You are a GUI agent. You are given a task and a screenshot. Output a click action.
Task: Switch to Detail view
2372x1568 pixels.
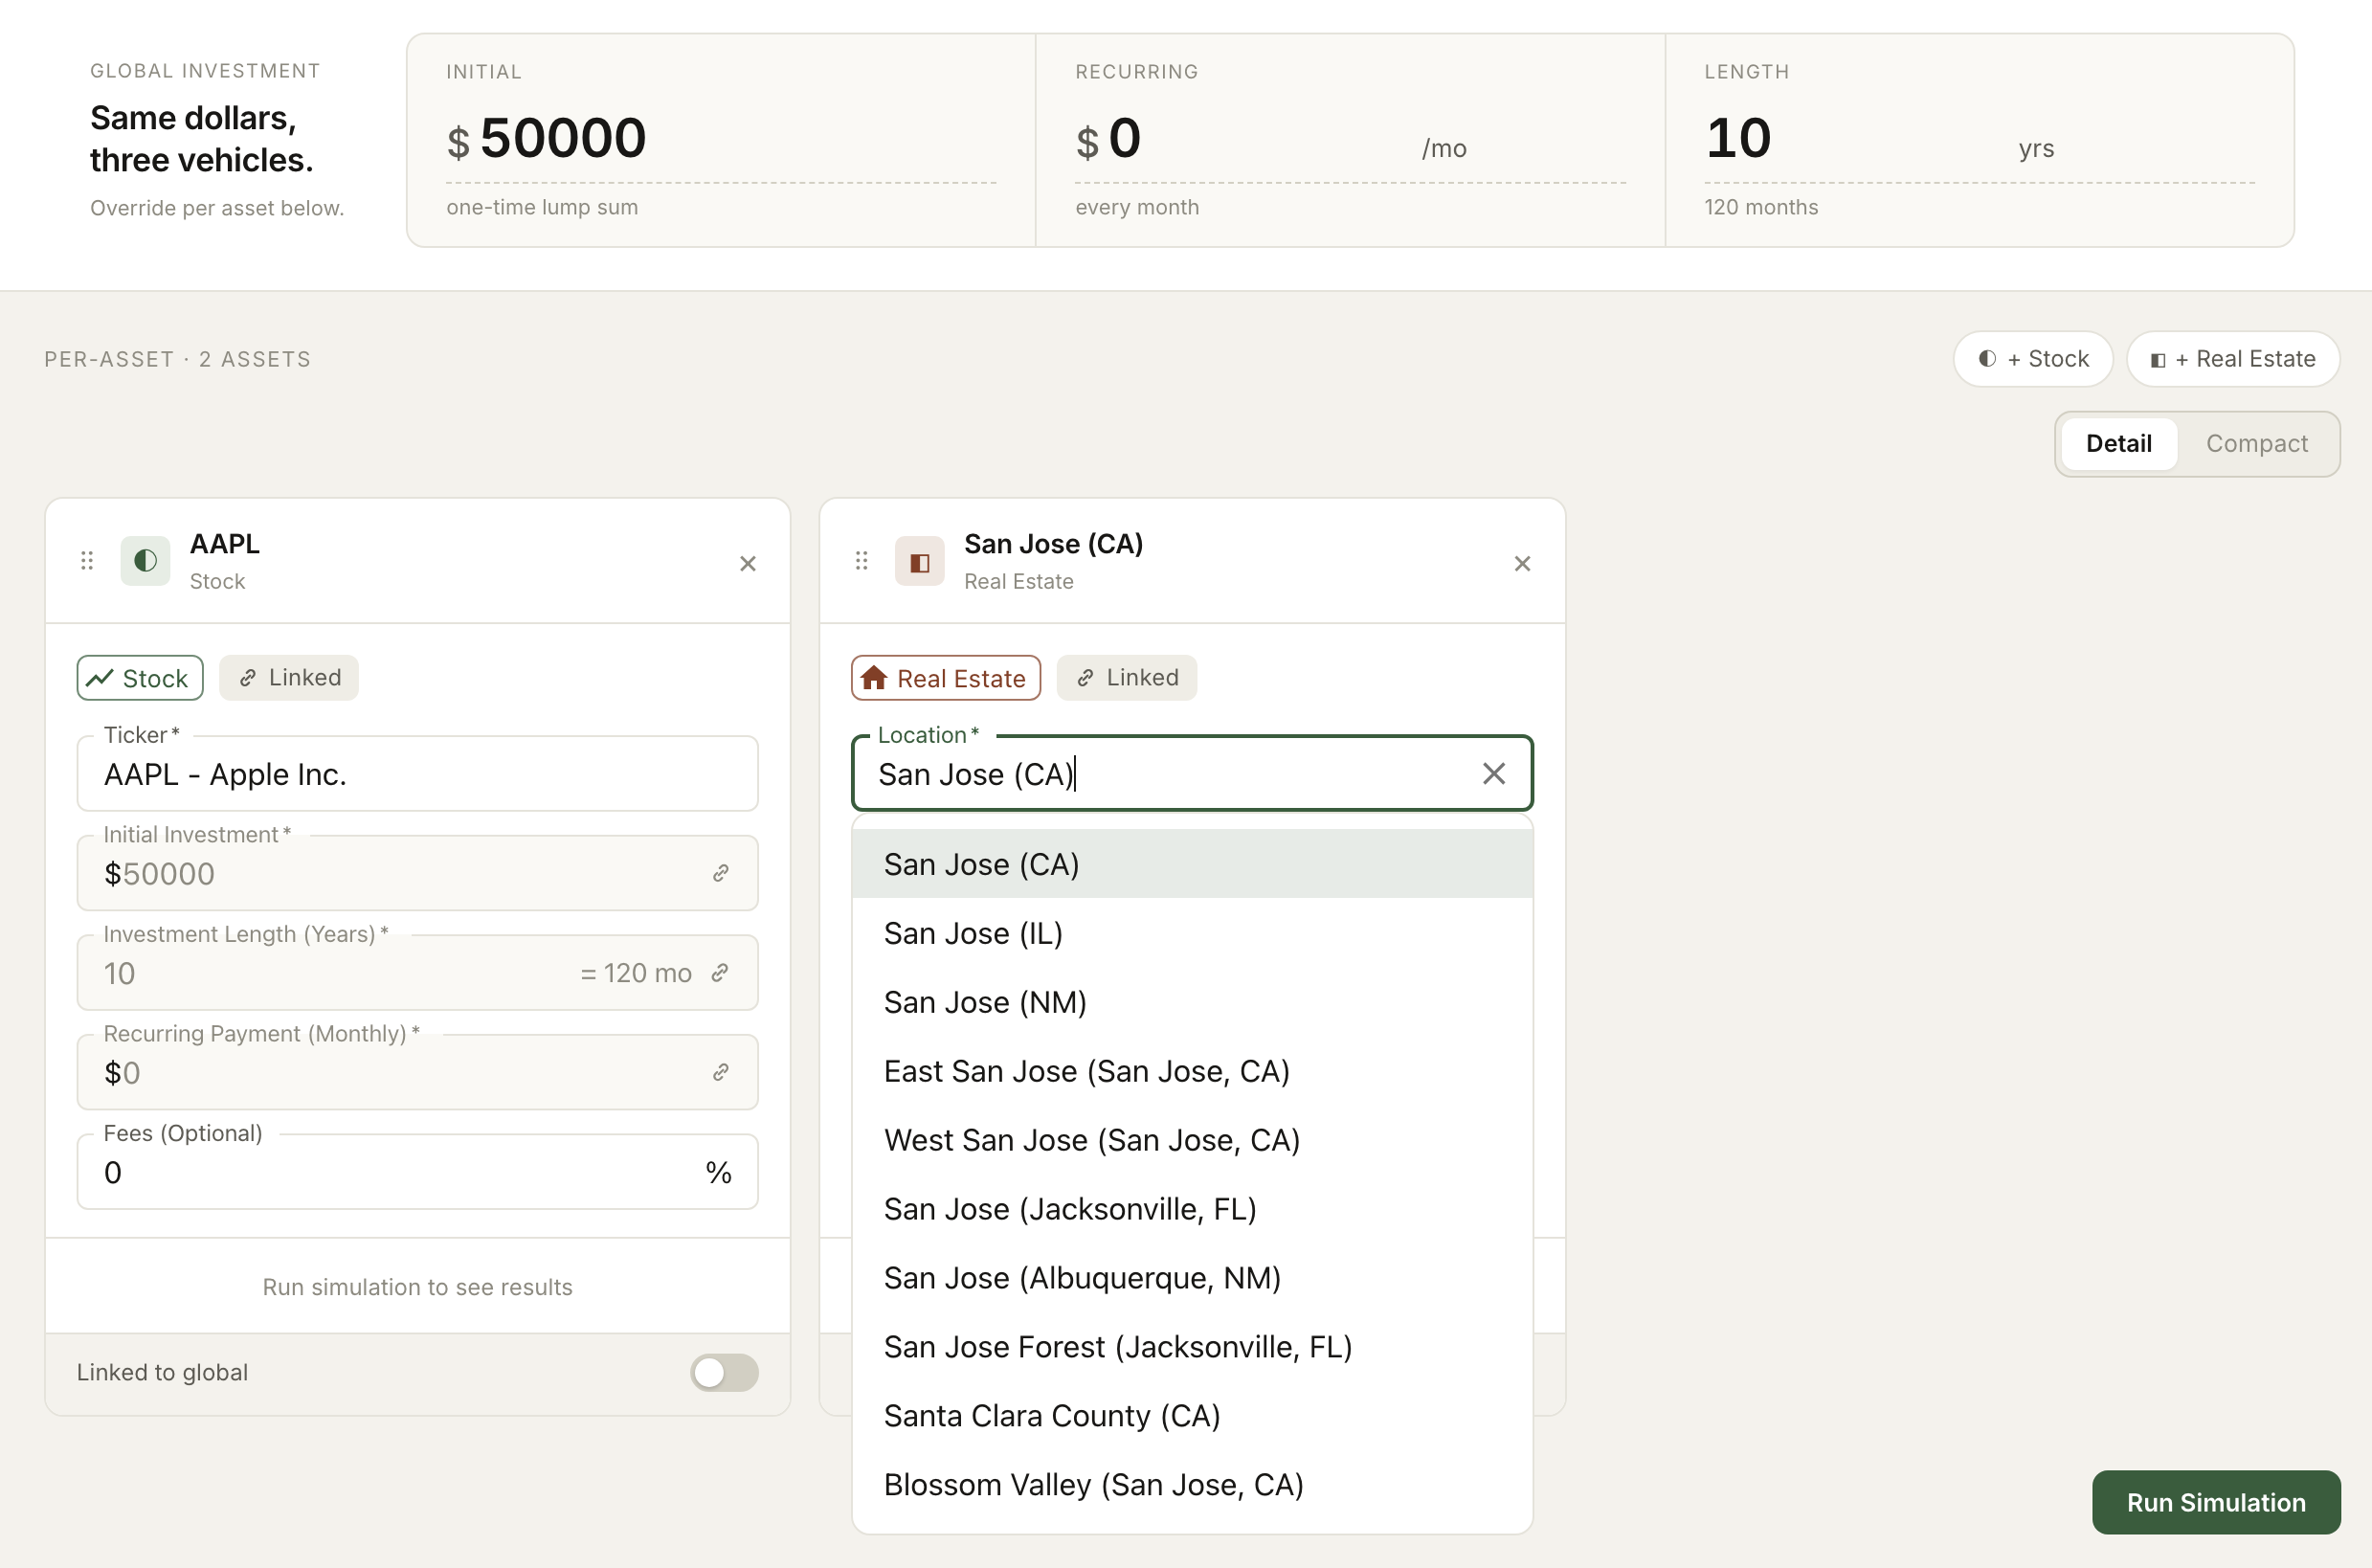click(2118, 443)
